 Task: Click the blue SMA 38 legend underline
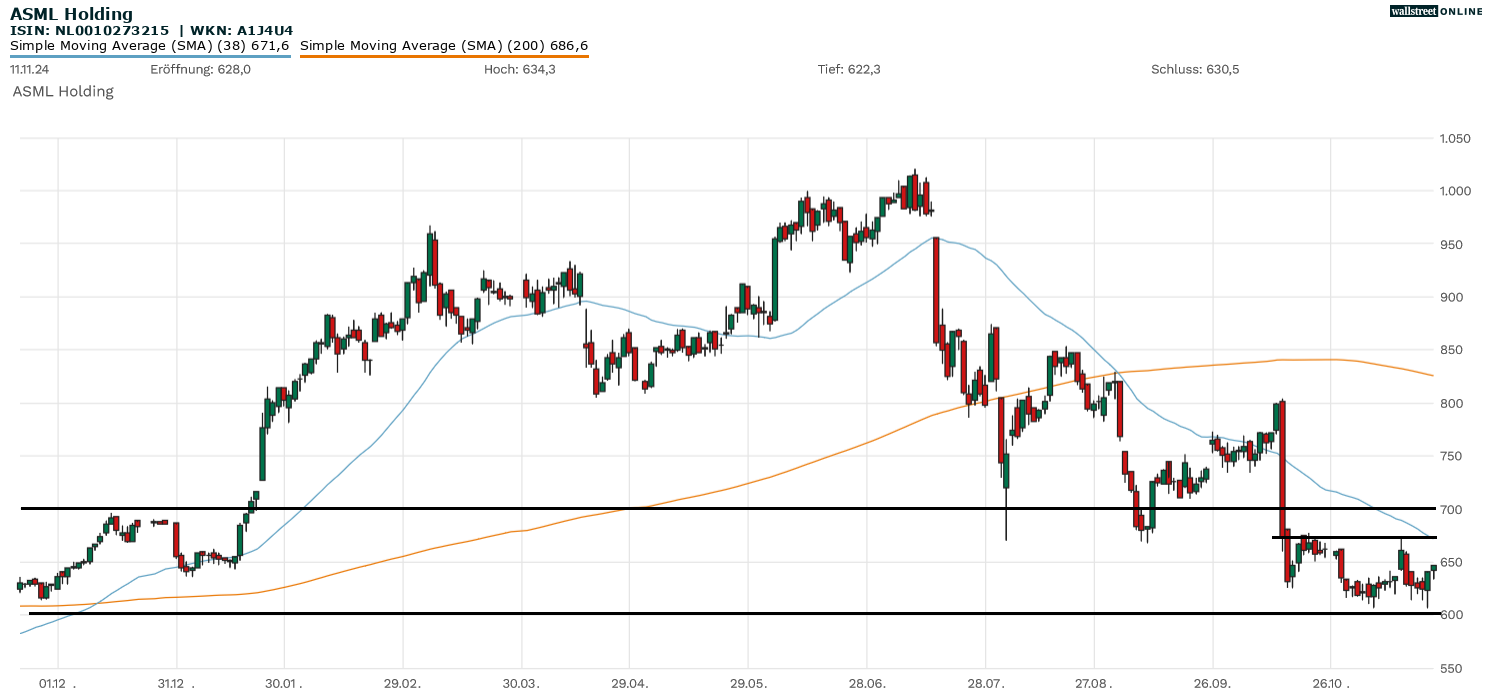[x=150, y=56]
